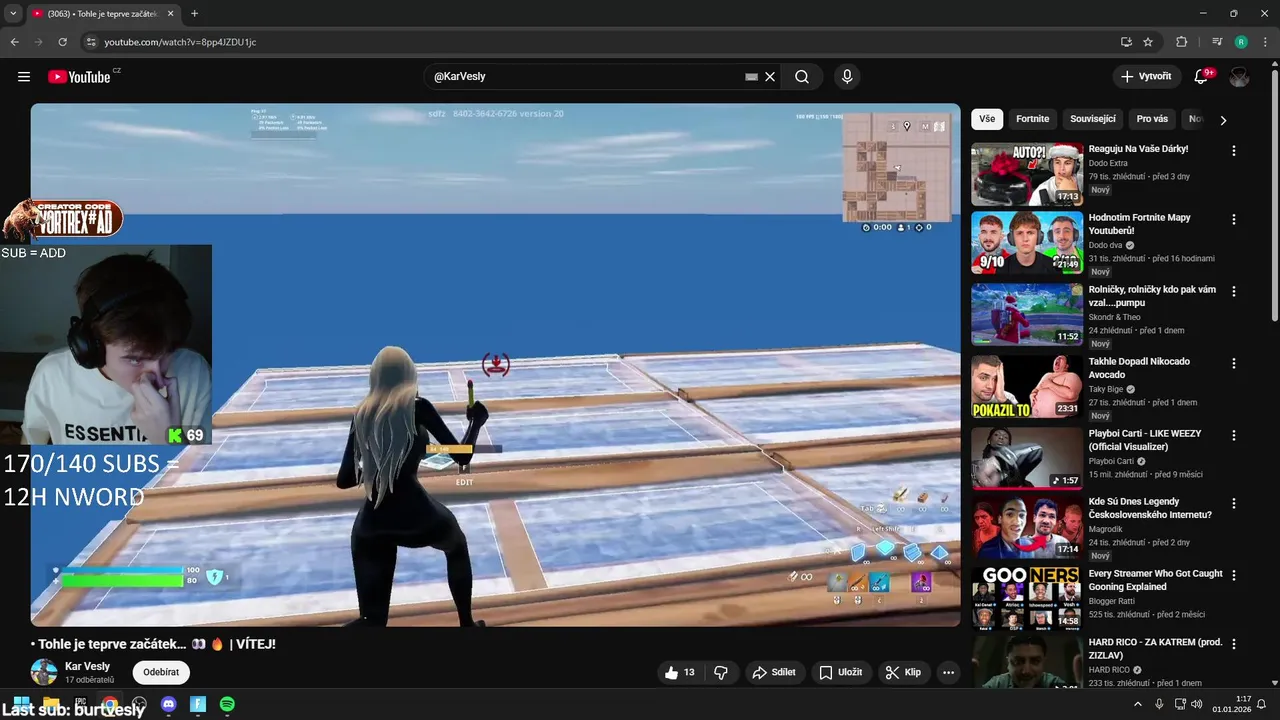Click the Uložit save button
This screenshot has width=1280, height=720.
[840, 673]
